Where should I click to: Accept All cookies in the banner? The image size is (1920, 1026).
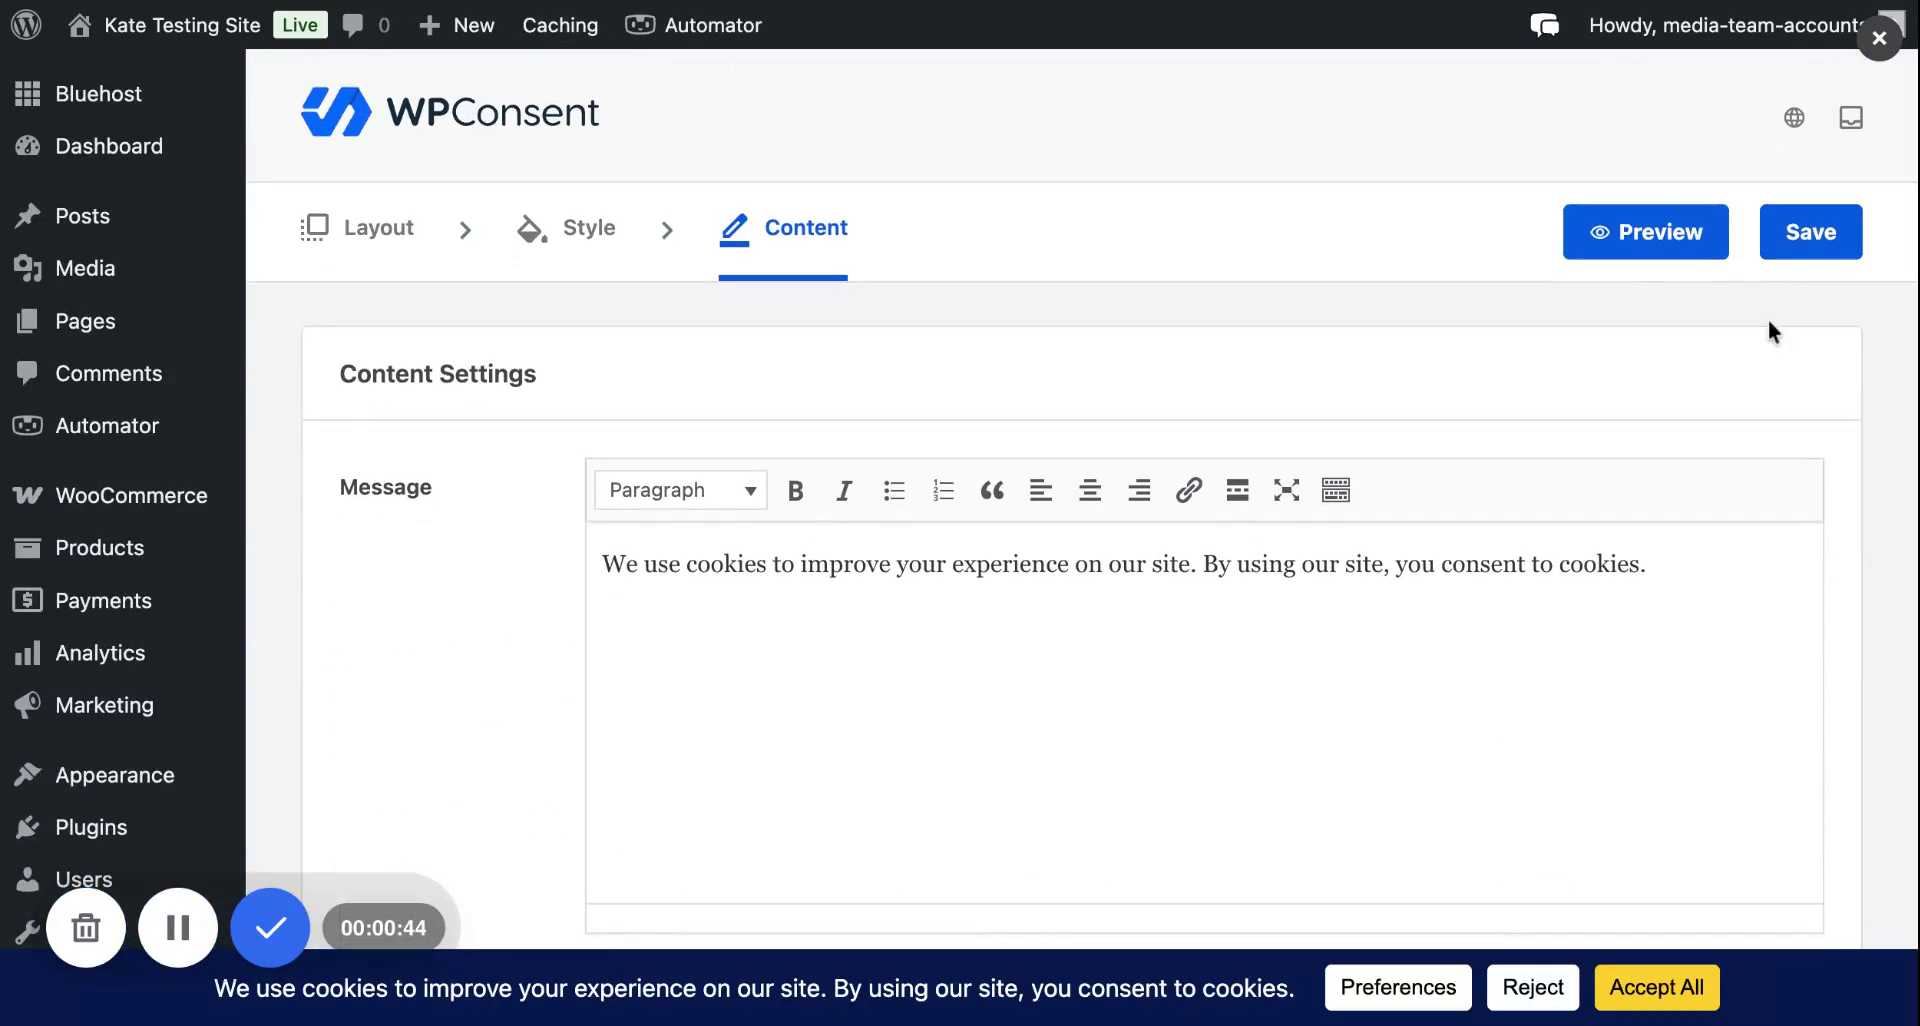click(1656, 987)
